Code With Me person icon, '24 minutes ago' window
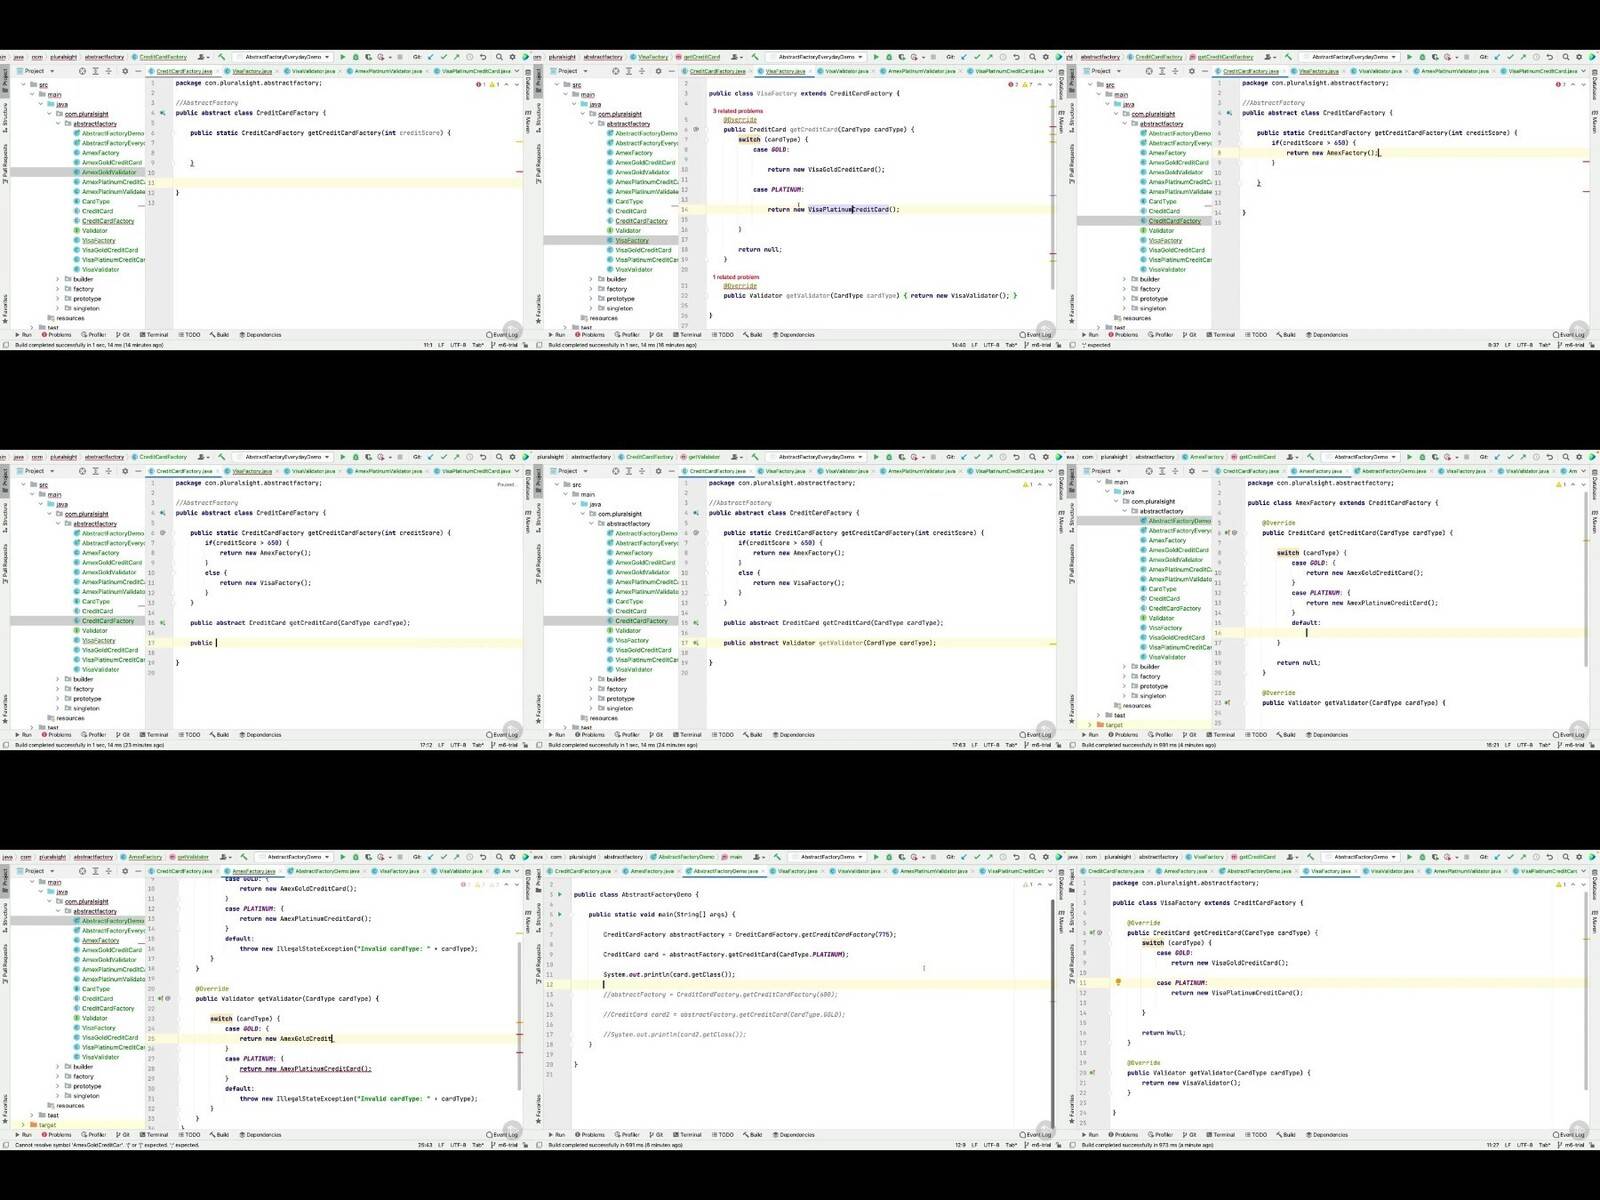Screen dimensions: 1600x1200 (x=735, y=457)
